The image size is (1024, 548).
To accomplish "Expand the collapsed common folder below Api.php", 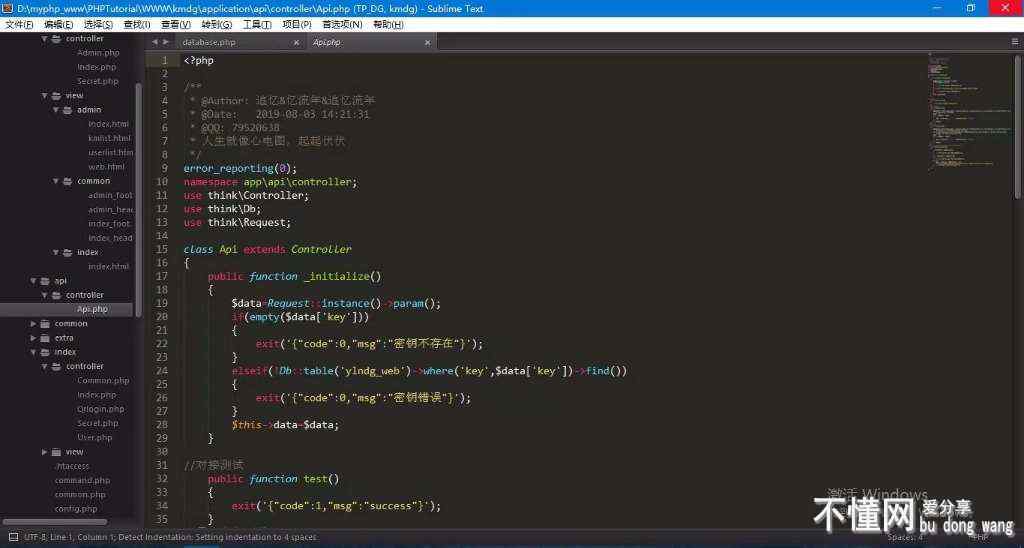I will click(x=33, y=323).
